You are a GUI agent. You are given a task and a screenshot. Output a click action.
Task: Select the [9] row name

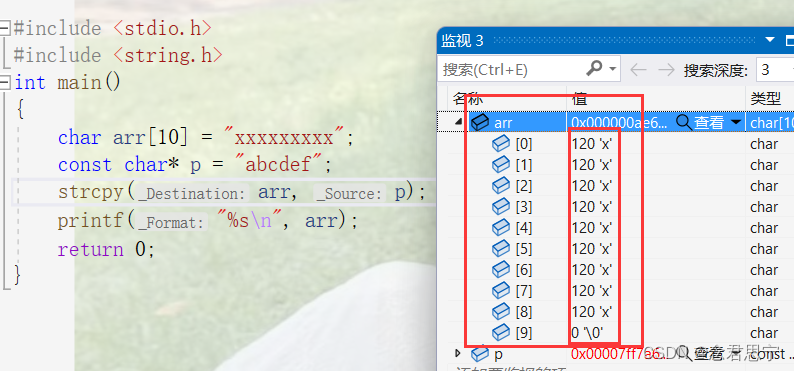(x=524, y=333)
